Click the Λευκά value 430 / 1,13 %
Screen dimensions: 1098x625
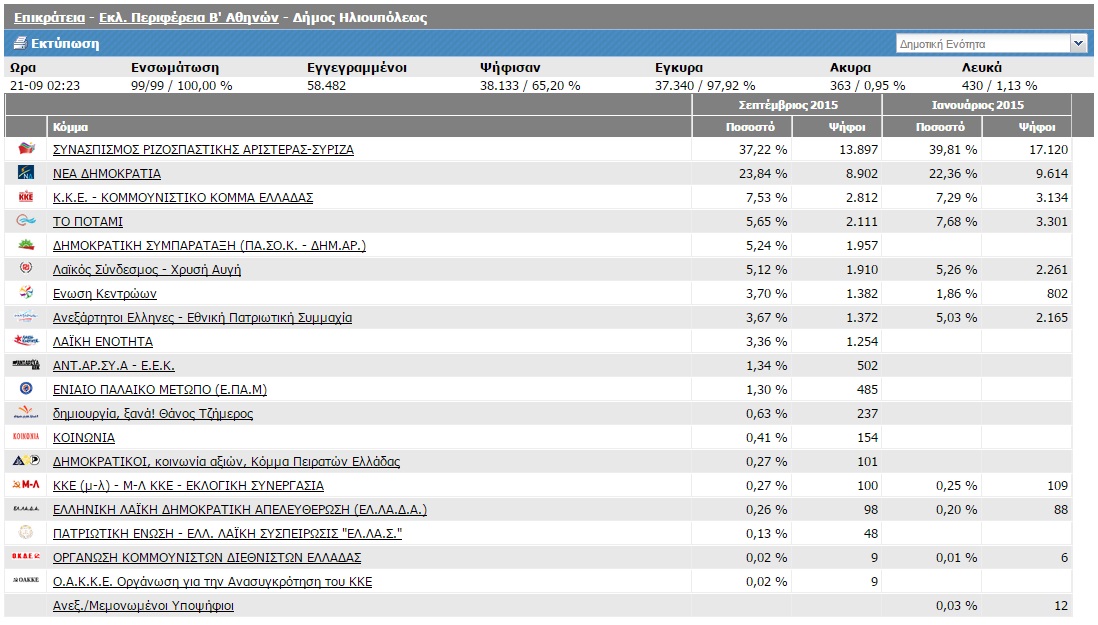point(999,85)
